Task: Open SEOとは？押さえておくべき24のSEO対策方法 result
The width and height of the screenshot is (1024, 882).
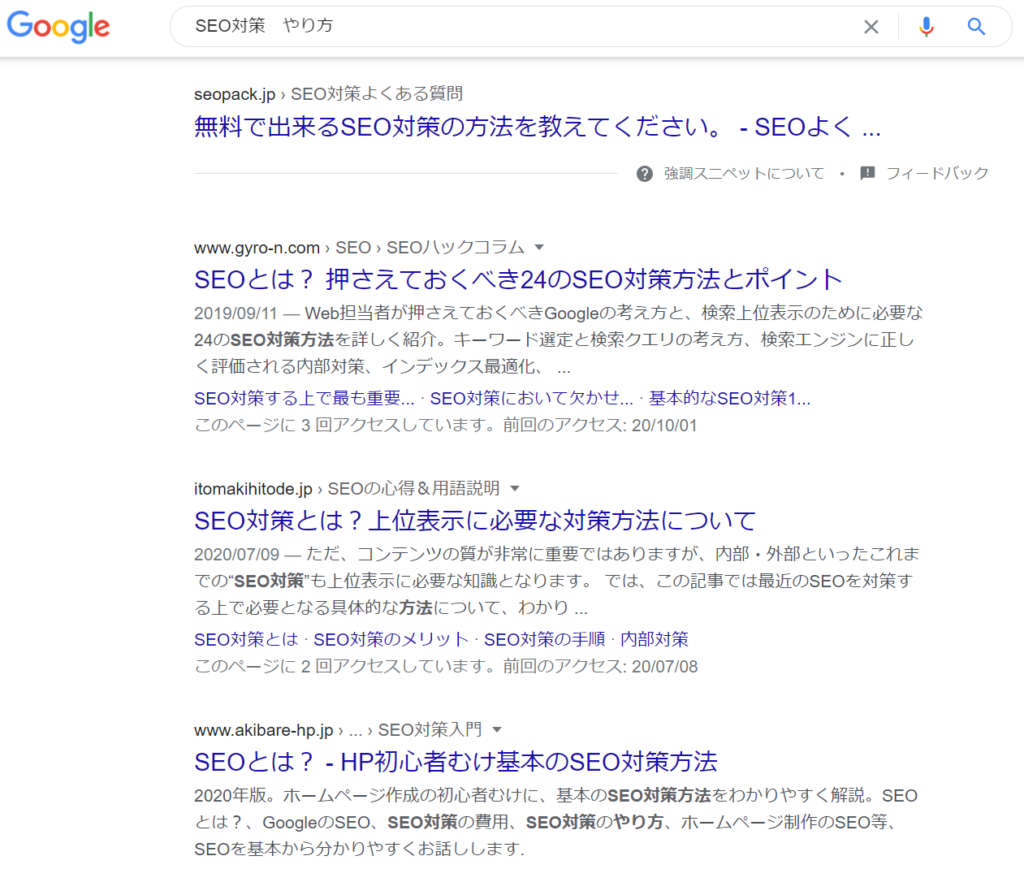Action: click(518, 279)
